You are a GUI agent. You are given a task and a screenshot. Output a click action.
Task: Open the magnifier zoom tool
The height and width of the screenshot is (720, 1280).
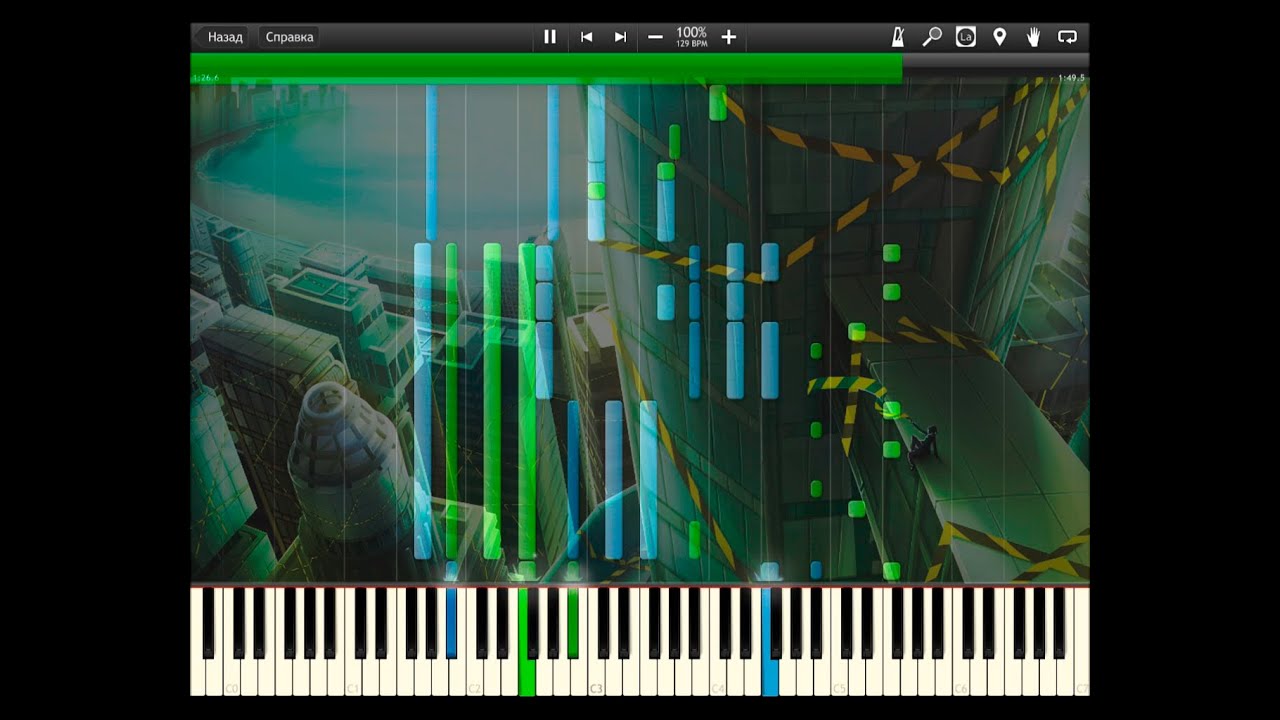pyautogui.click(x=932, y=37)
